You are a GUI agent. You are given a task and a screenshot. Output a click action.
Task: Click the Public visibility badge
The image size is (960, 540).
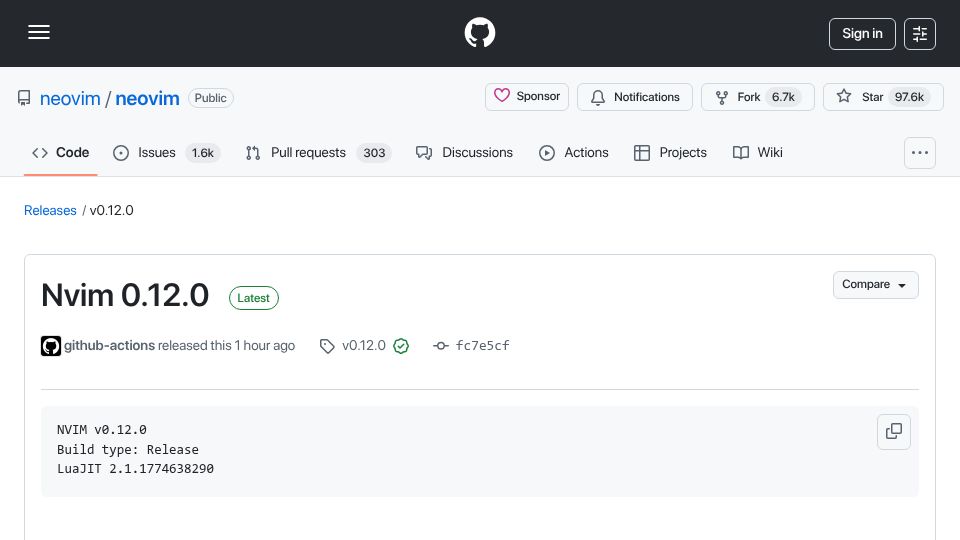pos(211,98)
